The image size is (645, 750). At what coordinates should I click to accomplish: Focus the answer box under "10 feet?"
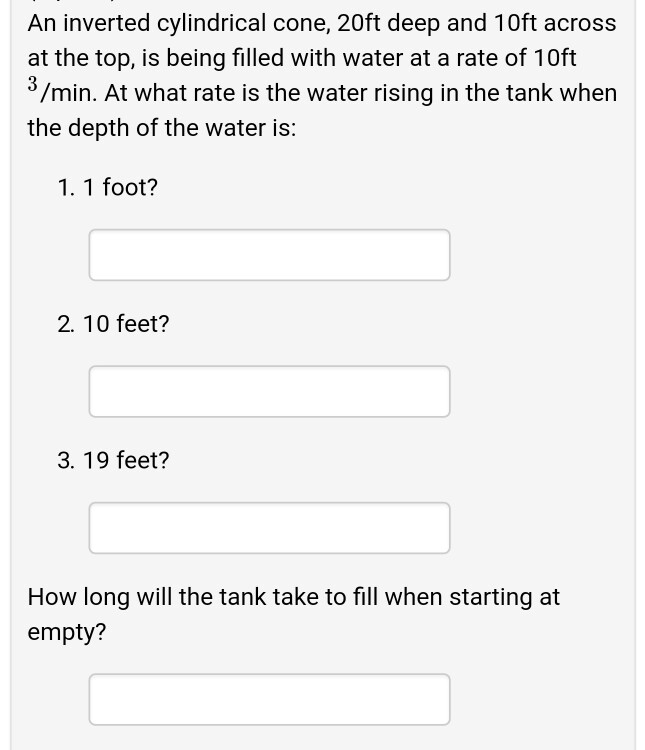269,391
